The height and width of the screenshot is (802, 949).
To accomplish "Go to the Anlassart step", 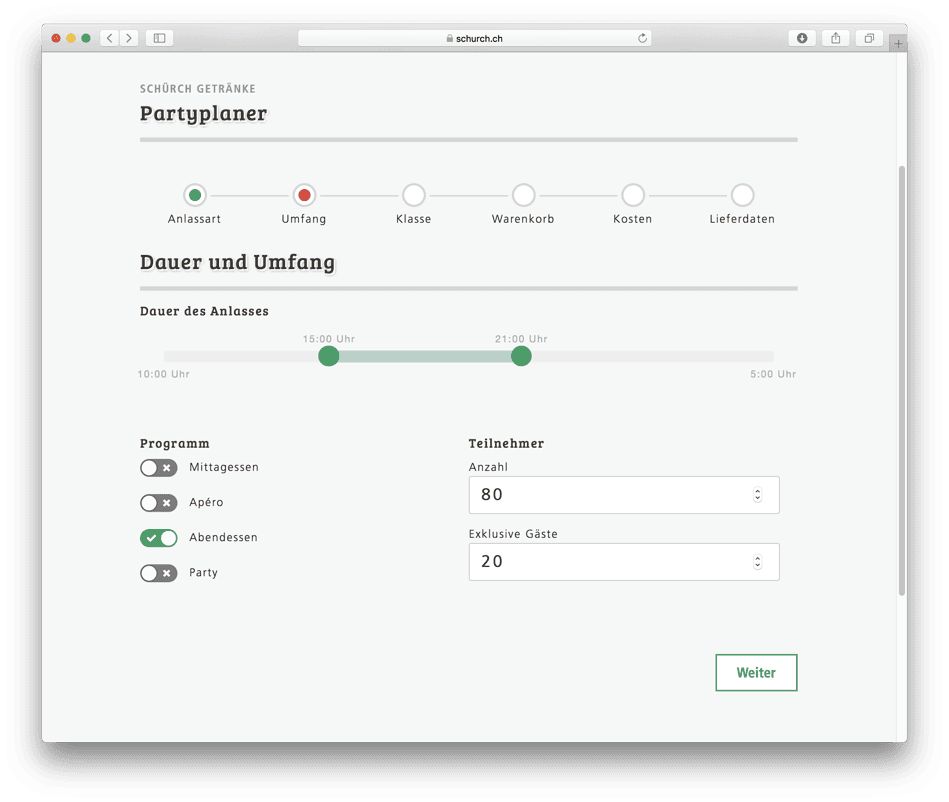I will (x=195, y=195).
